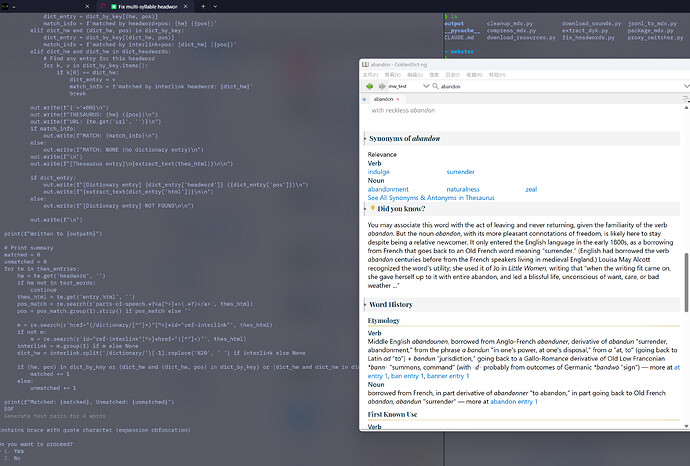Follow the 'zeal' synonym link
The width and height of the screenshot is (690, 466).
click(x=531, y=189)
